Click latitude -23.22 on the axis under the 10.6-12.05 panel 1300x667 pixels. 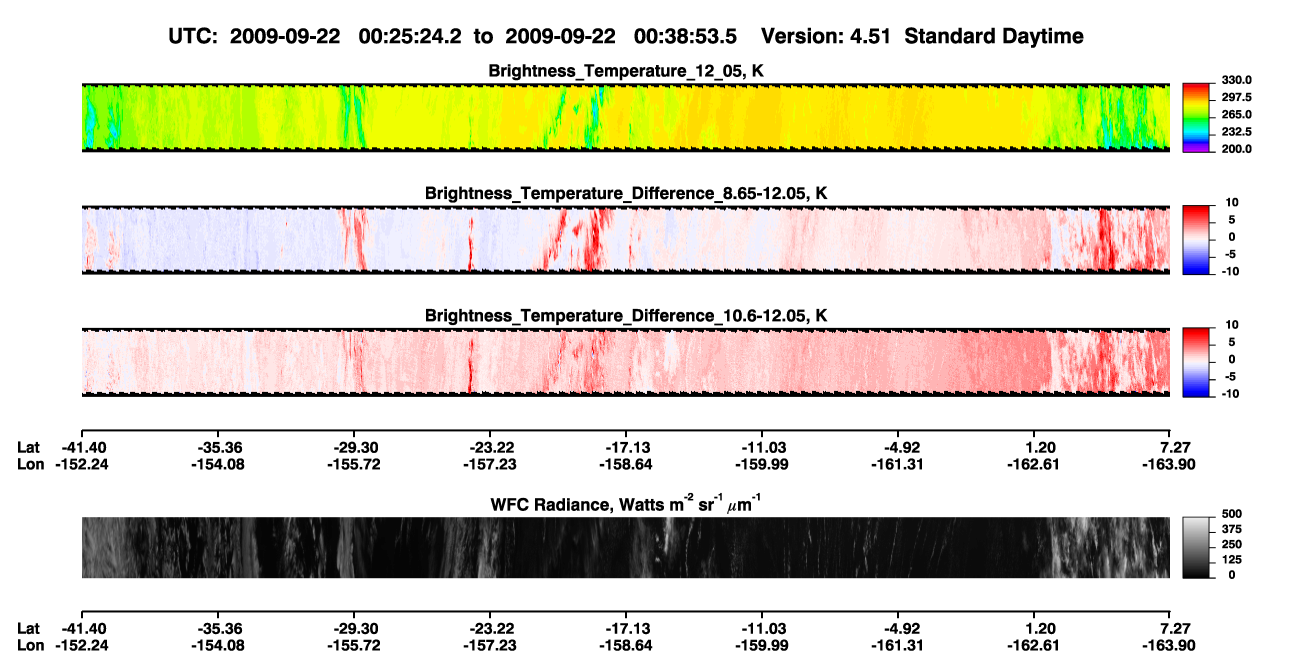pos(490,446)
